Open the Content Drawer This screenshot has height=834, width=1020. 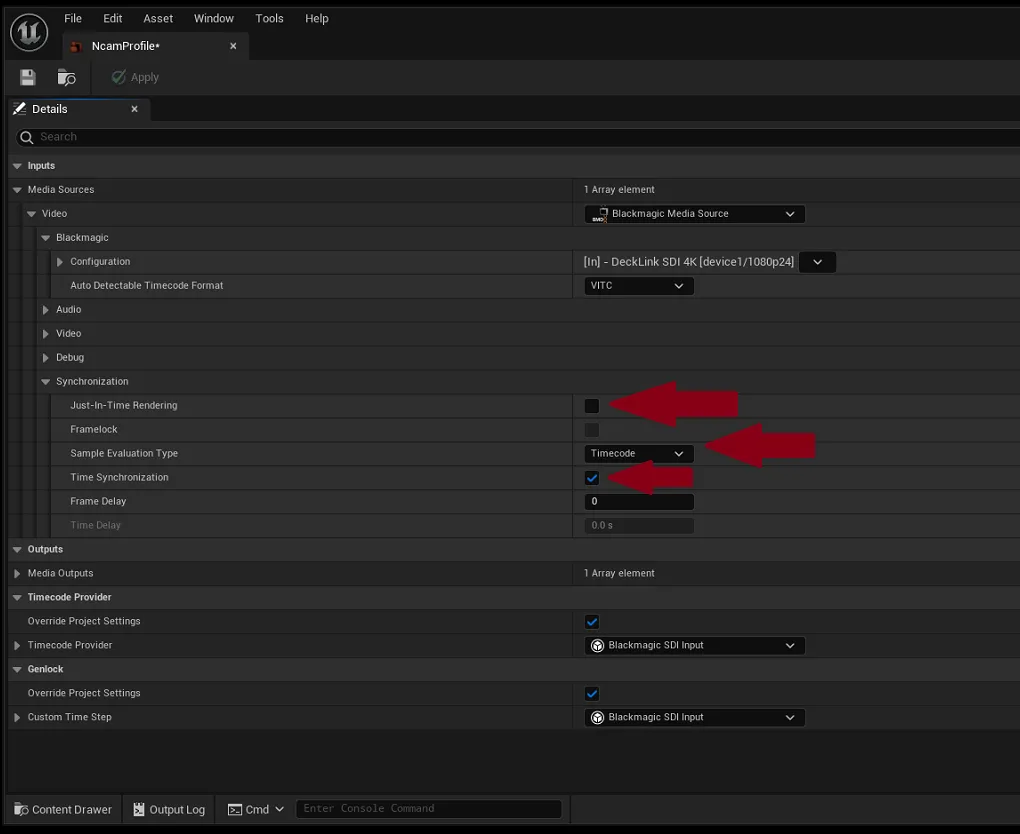(63, 809)
